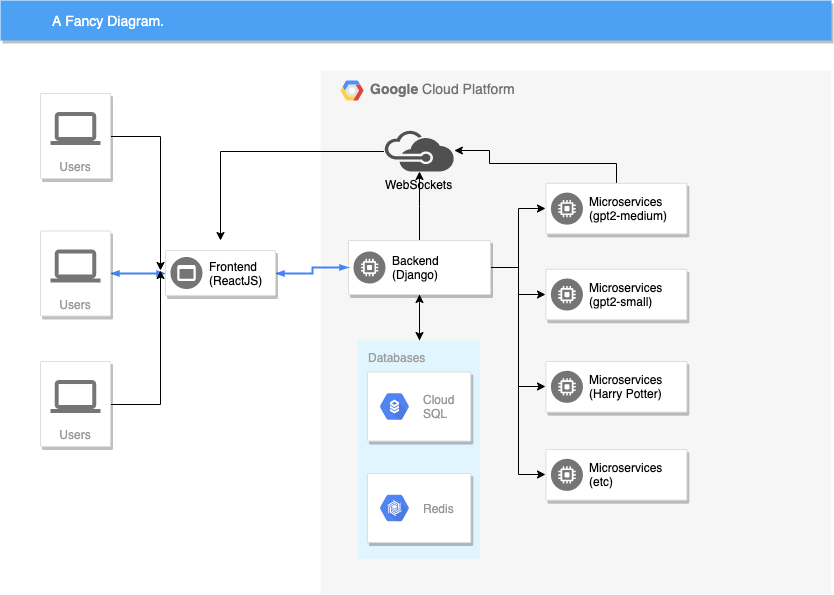Select the etc microservice chip icon
The width and height of the screenshot is (834, 595).
pos(567,474)
